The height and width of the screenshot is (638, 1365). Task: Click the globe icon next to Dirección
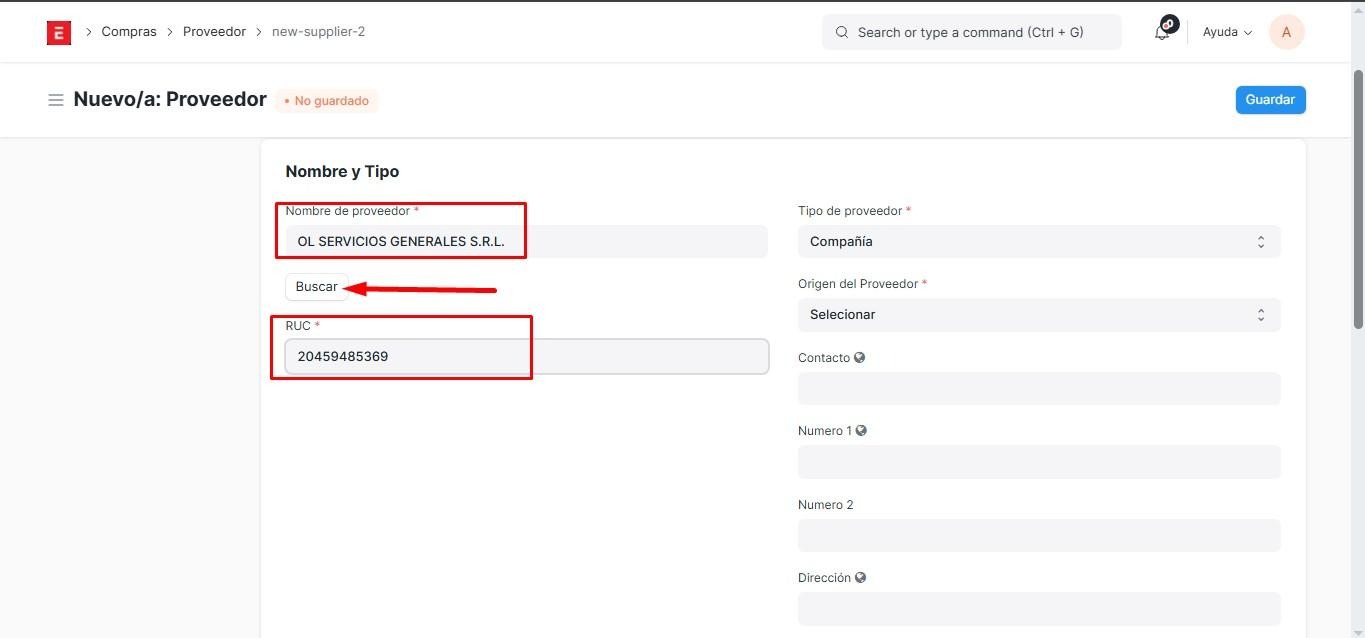click(860, 578)
